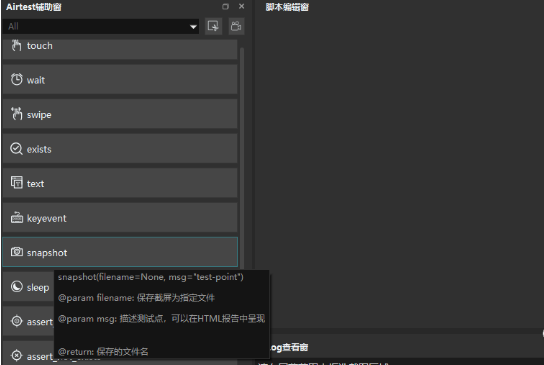Click the last assert row's target icon

[x=17, y=355]
